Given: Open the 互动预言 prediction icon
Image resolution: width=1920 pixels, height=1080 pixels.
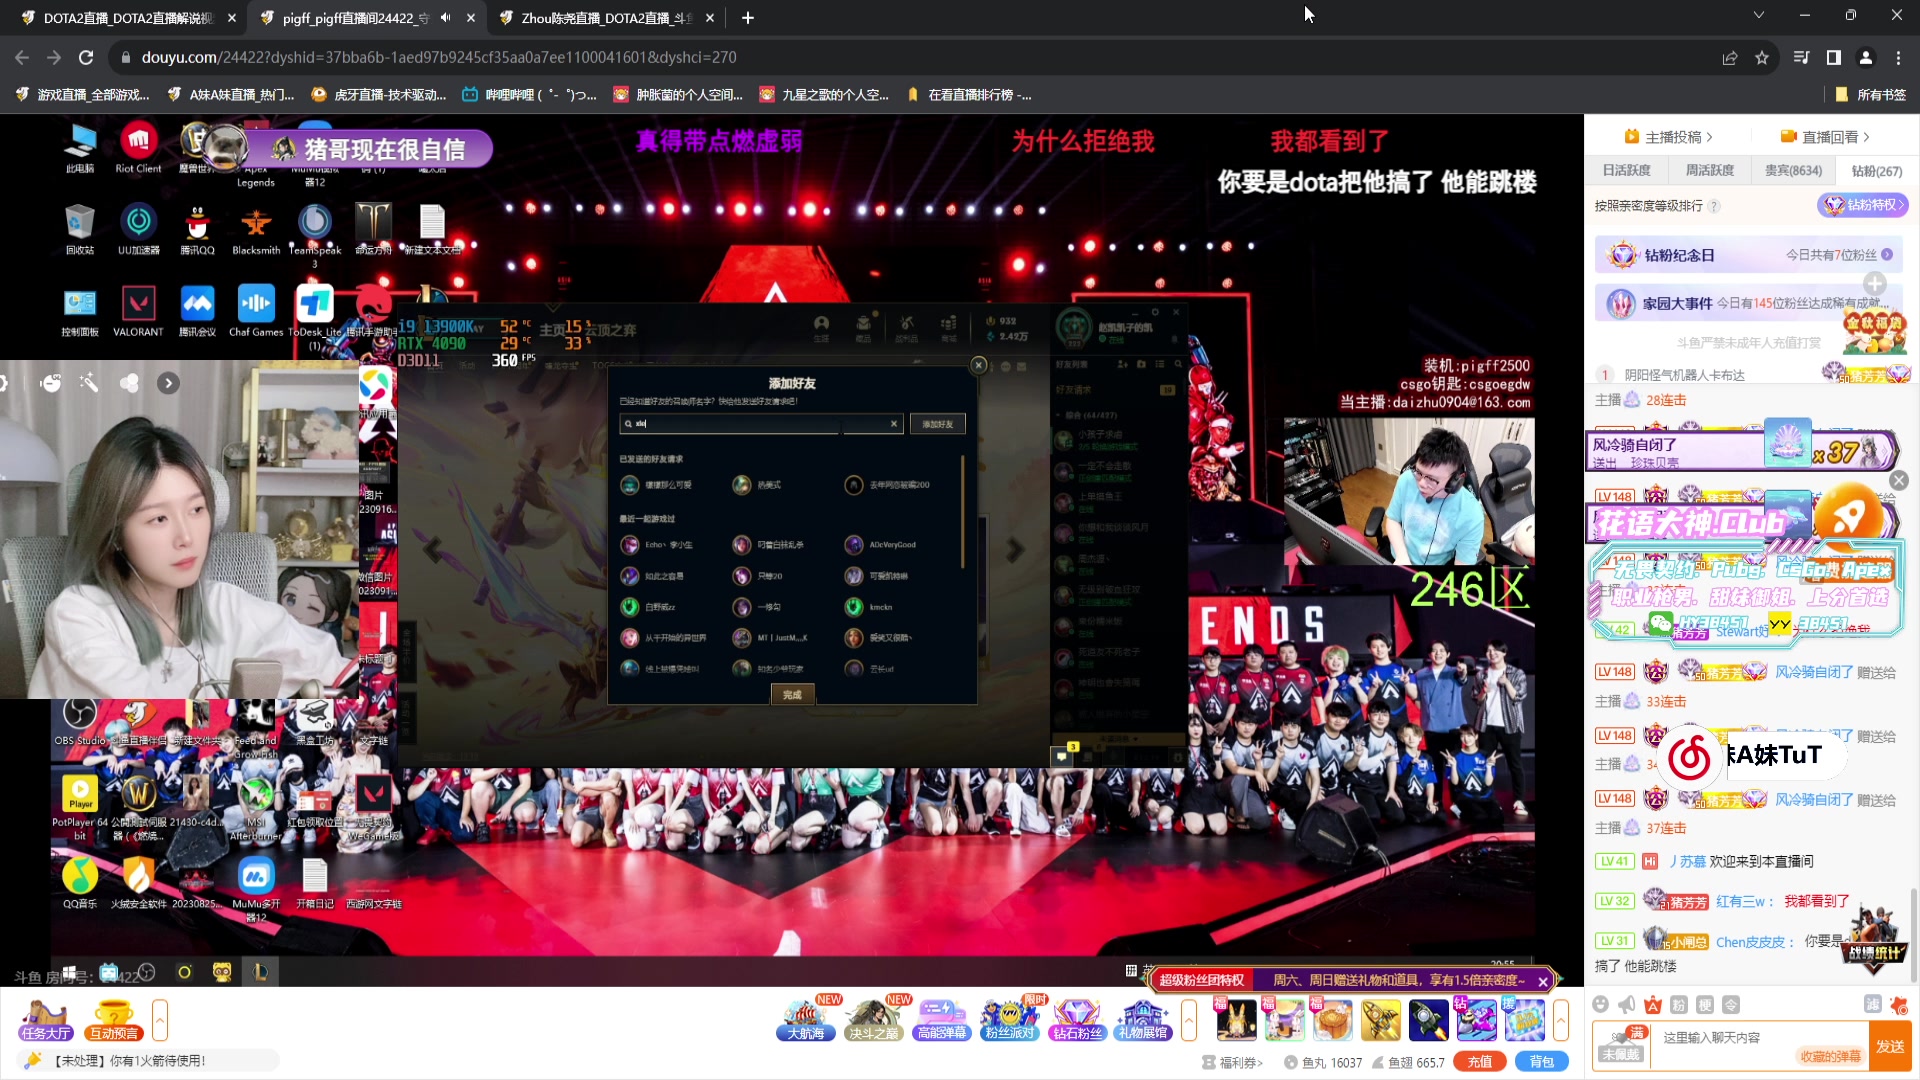Looking at the screenshot, I should coord(113,1020).
